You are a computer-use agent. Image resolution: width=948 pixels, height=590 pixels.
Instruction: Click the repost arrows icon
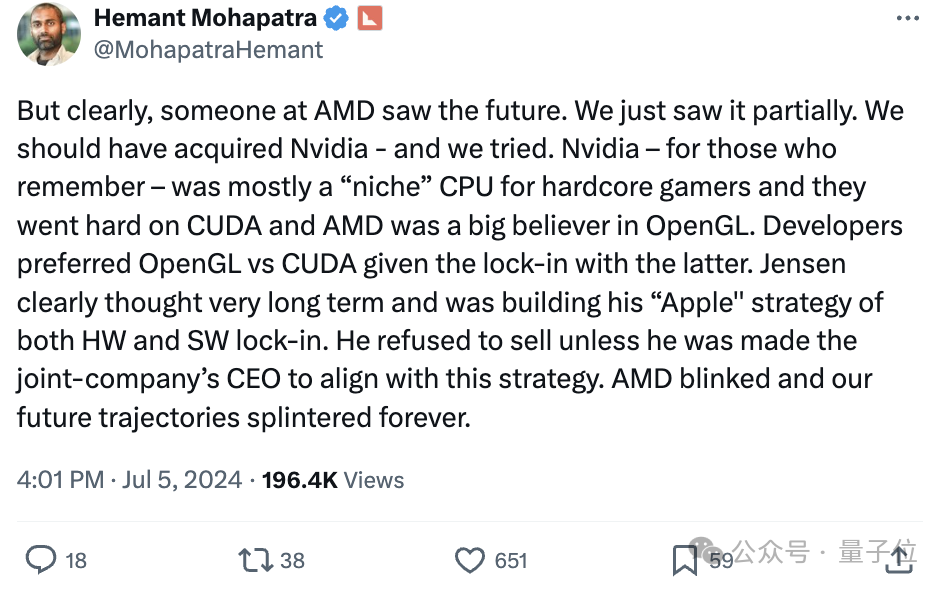tap(255, 560)
